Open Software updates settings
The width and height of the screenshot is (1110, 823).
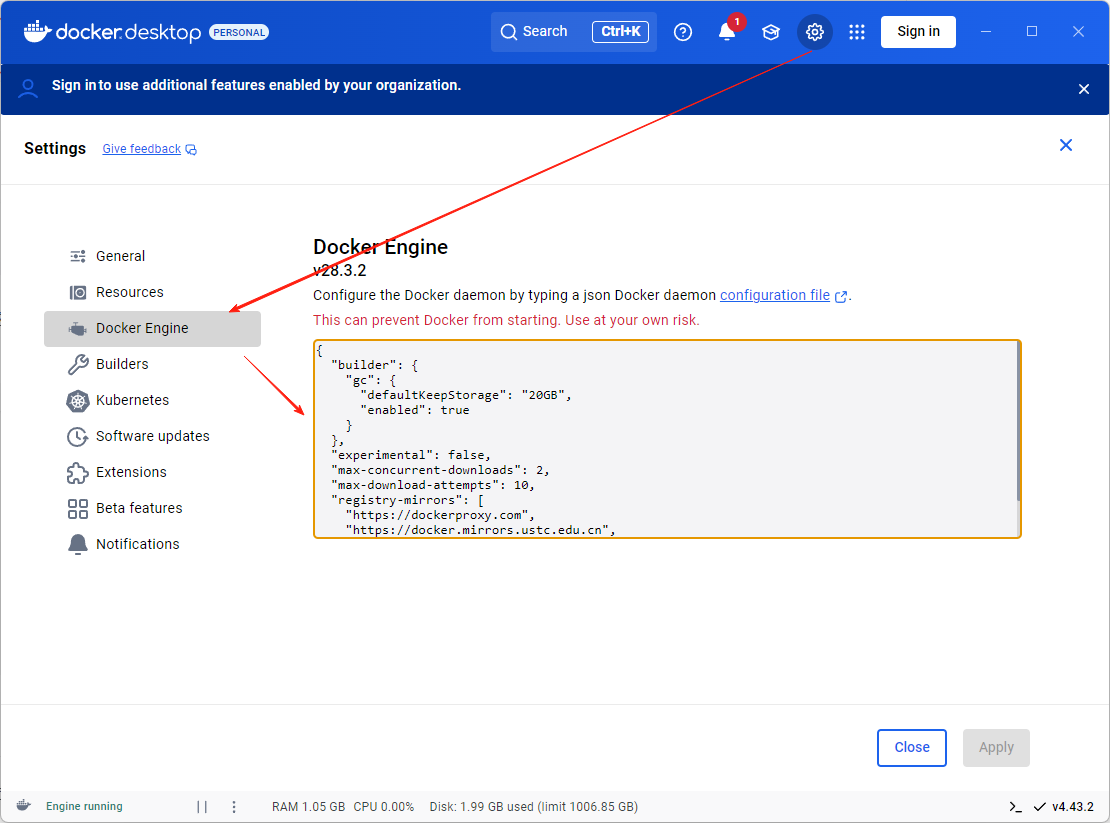152,437
